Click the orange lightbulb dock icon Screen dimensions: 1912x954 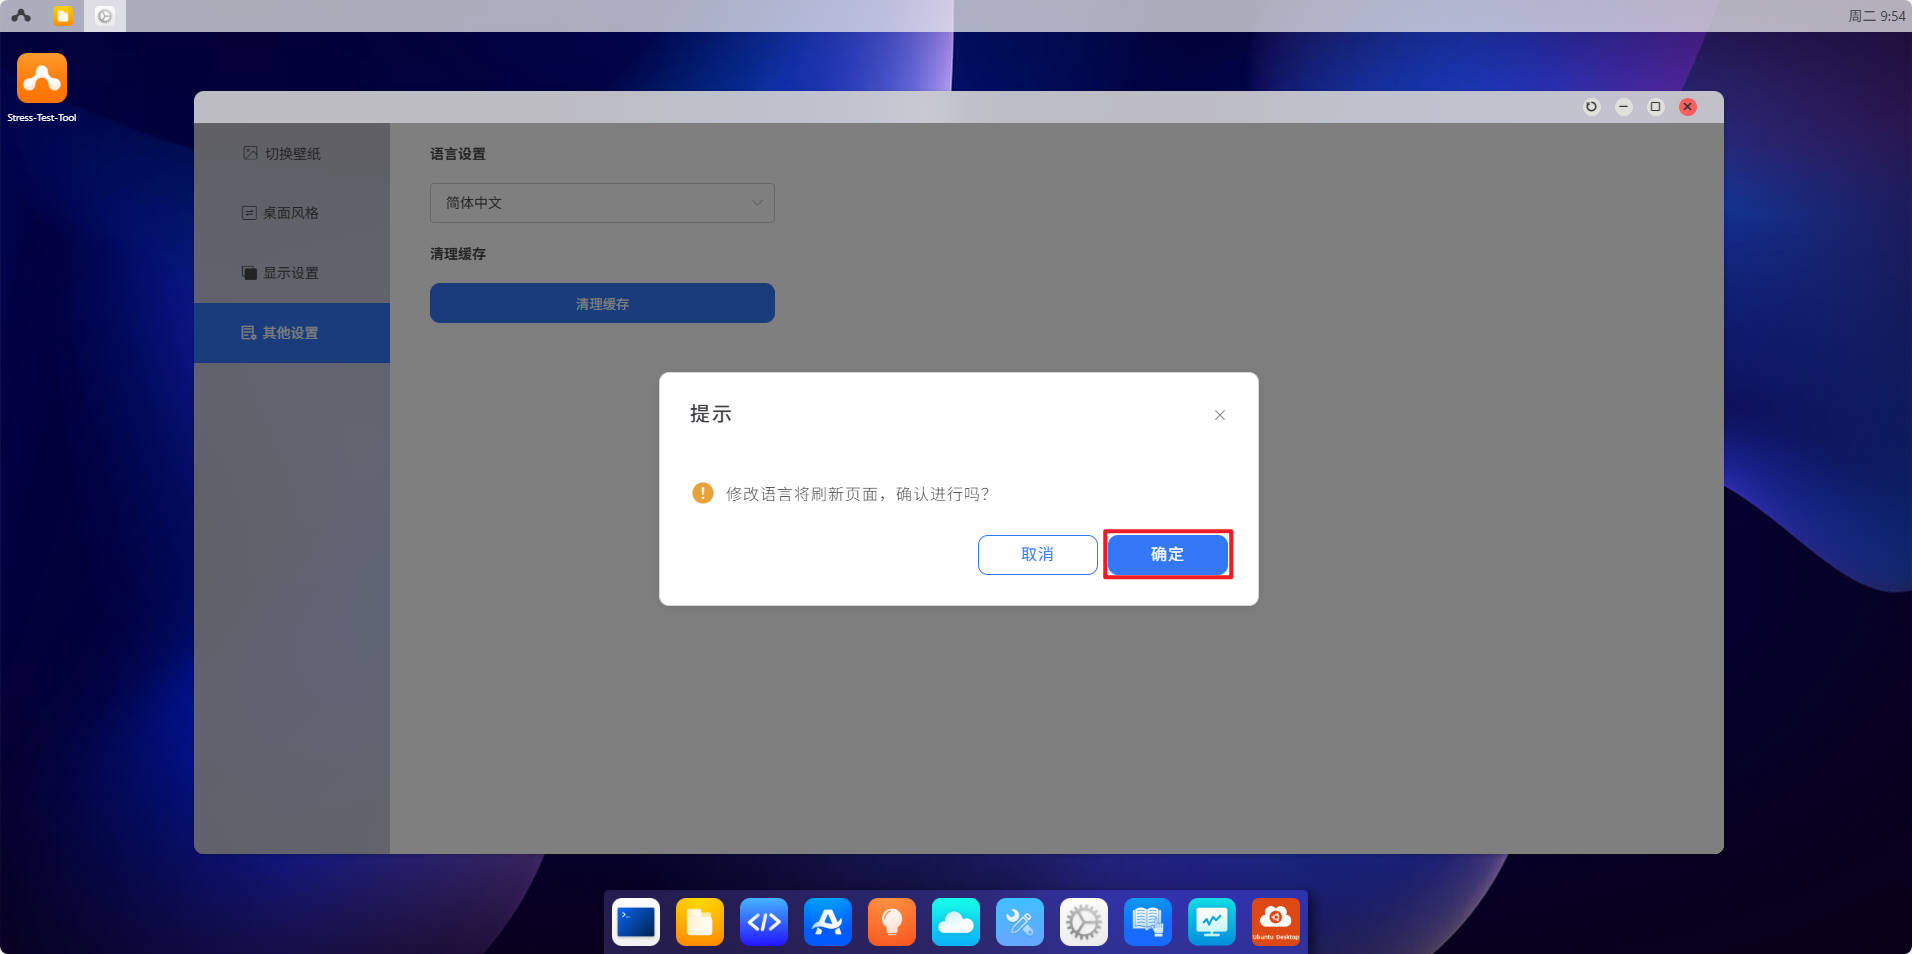click(892, 921)
